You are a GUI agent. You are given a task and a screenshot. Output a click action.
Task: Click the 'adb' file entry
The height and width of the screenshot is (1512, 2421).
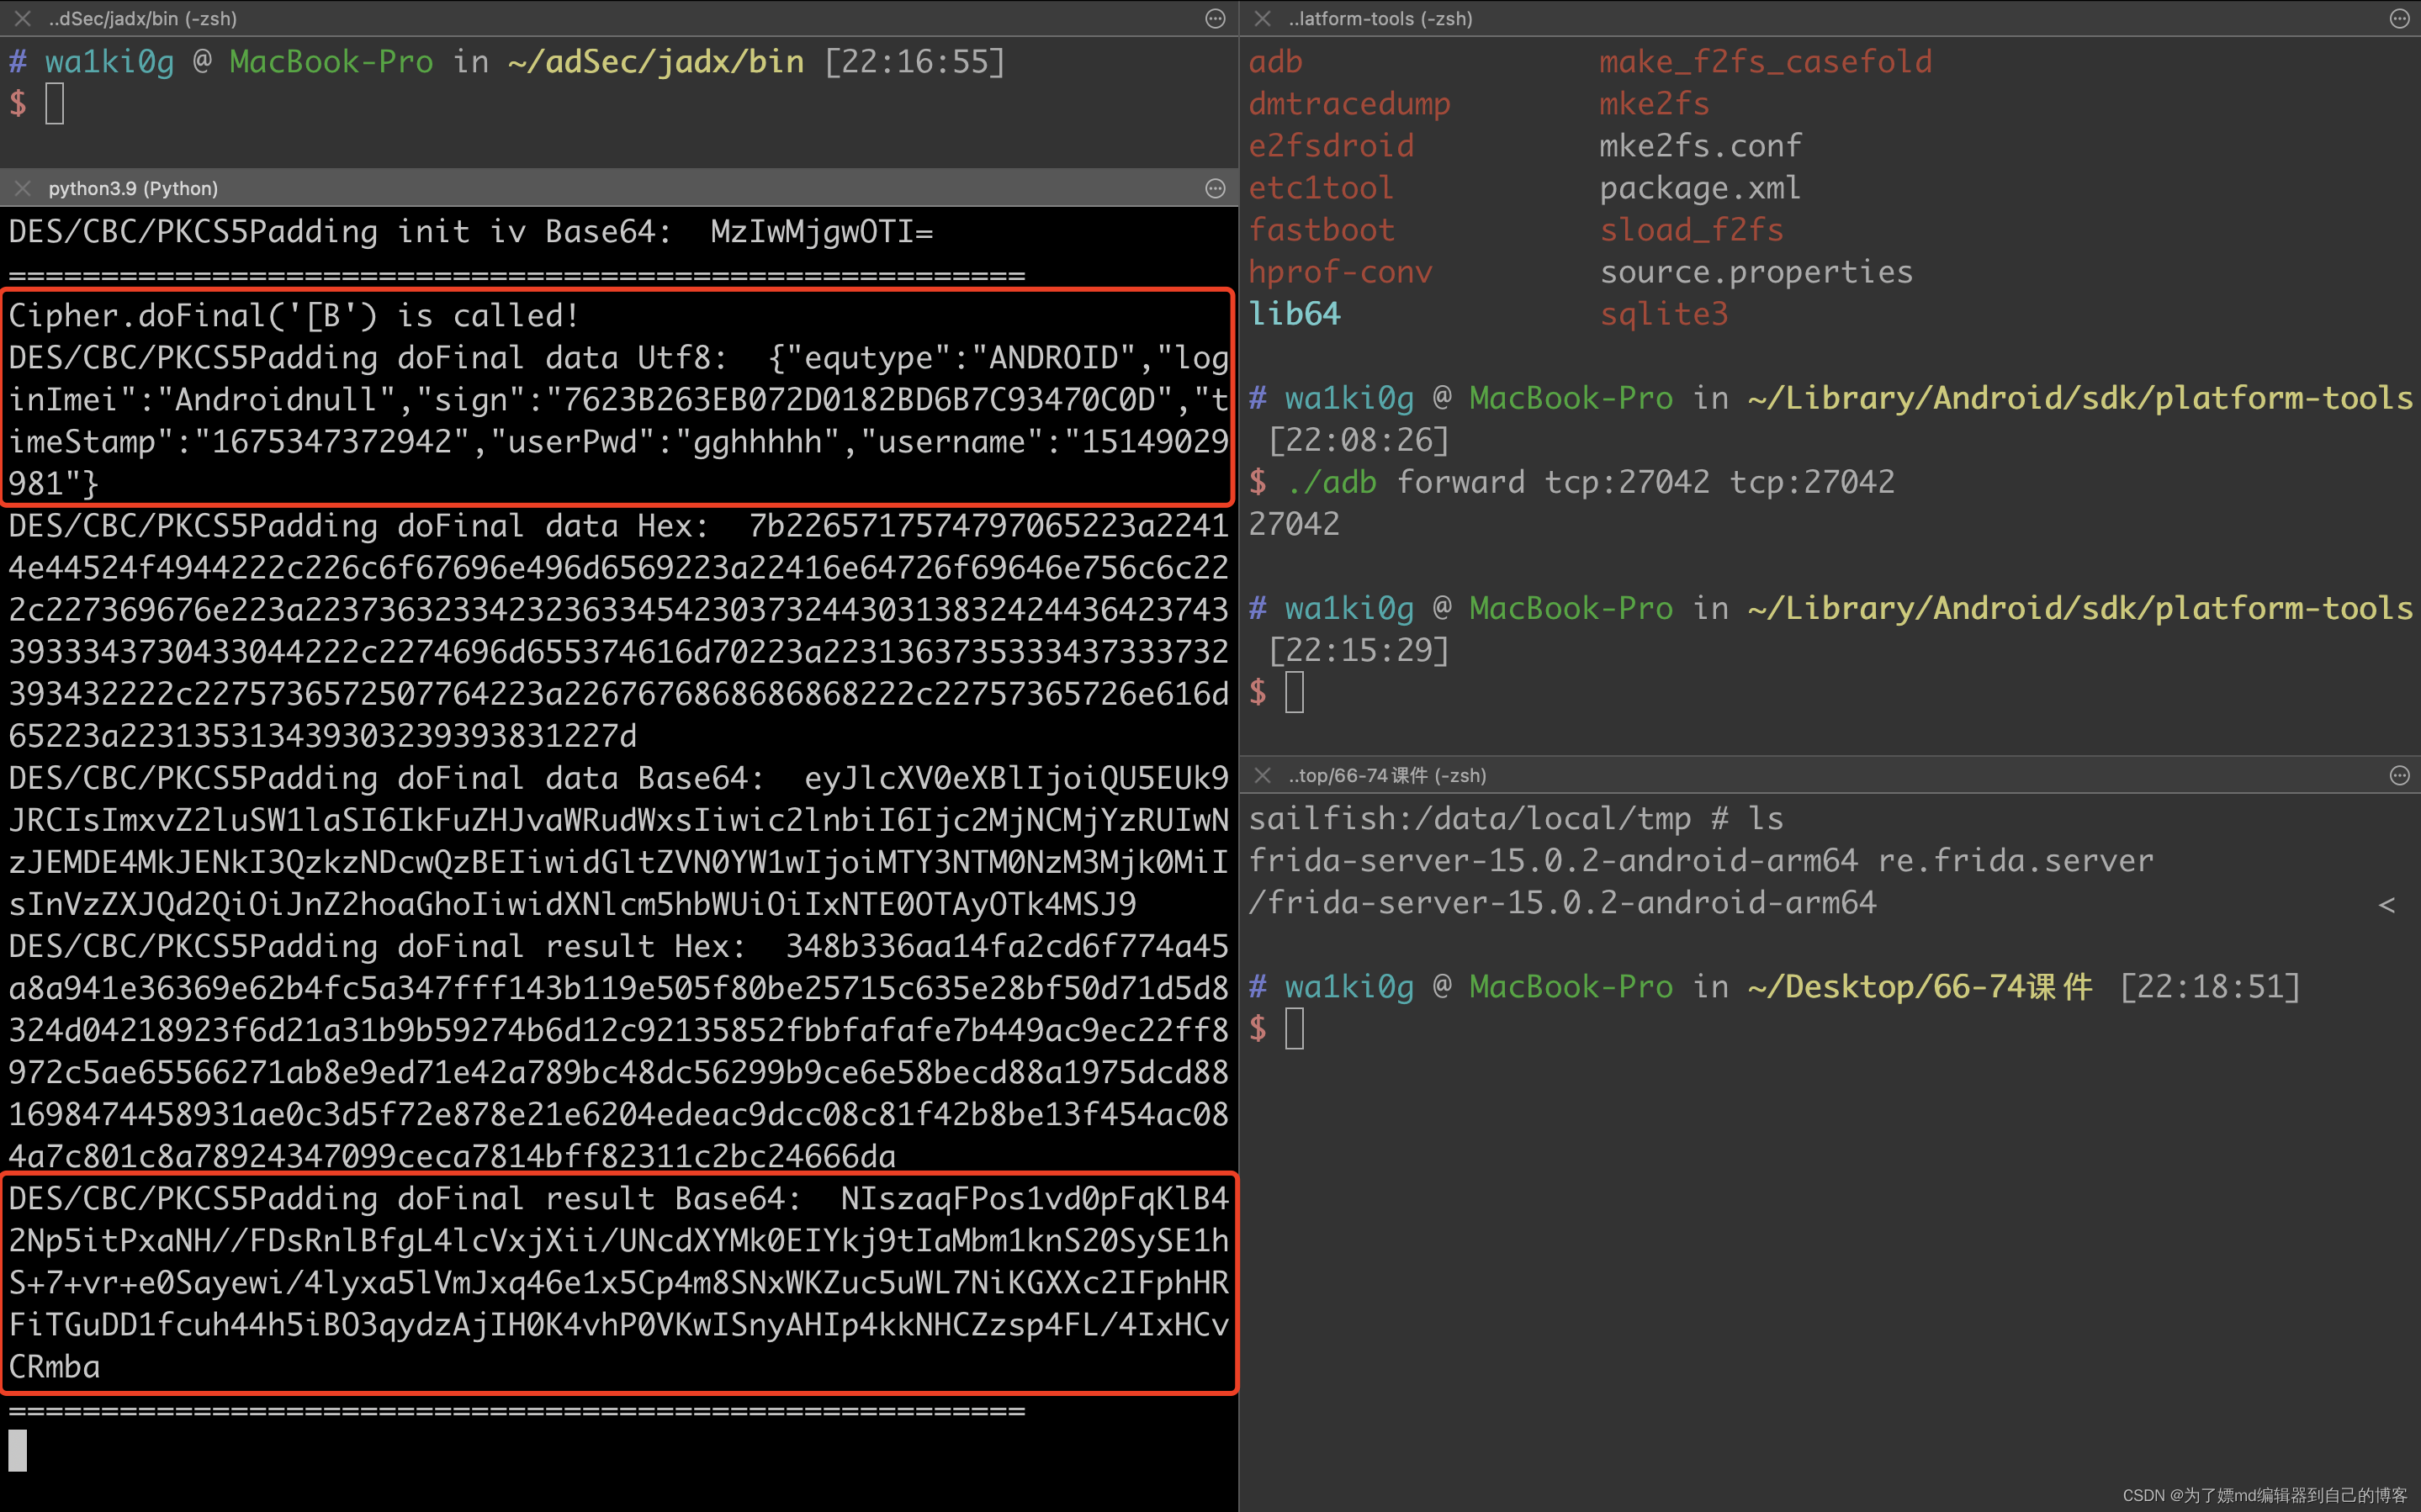point(1275,62)
